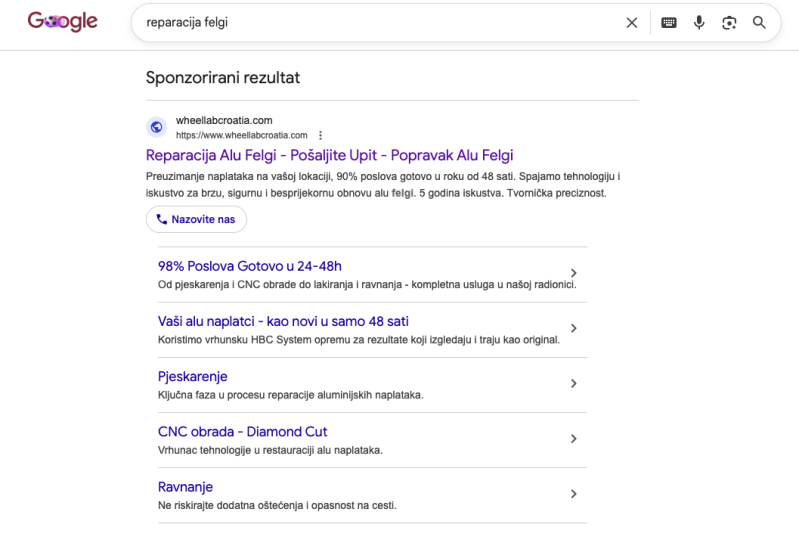Click the URL 'https://www.wheellabcroatia.com'
The width and height of the screenshot is (799, 543).
(242, 135)
